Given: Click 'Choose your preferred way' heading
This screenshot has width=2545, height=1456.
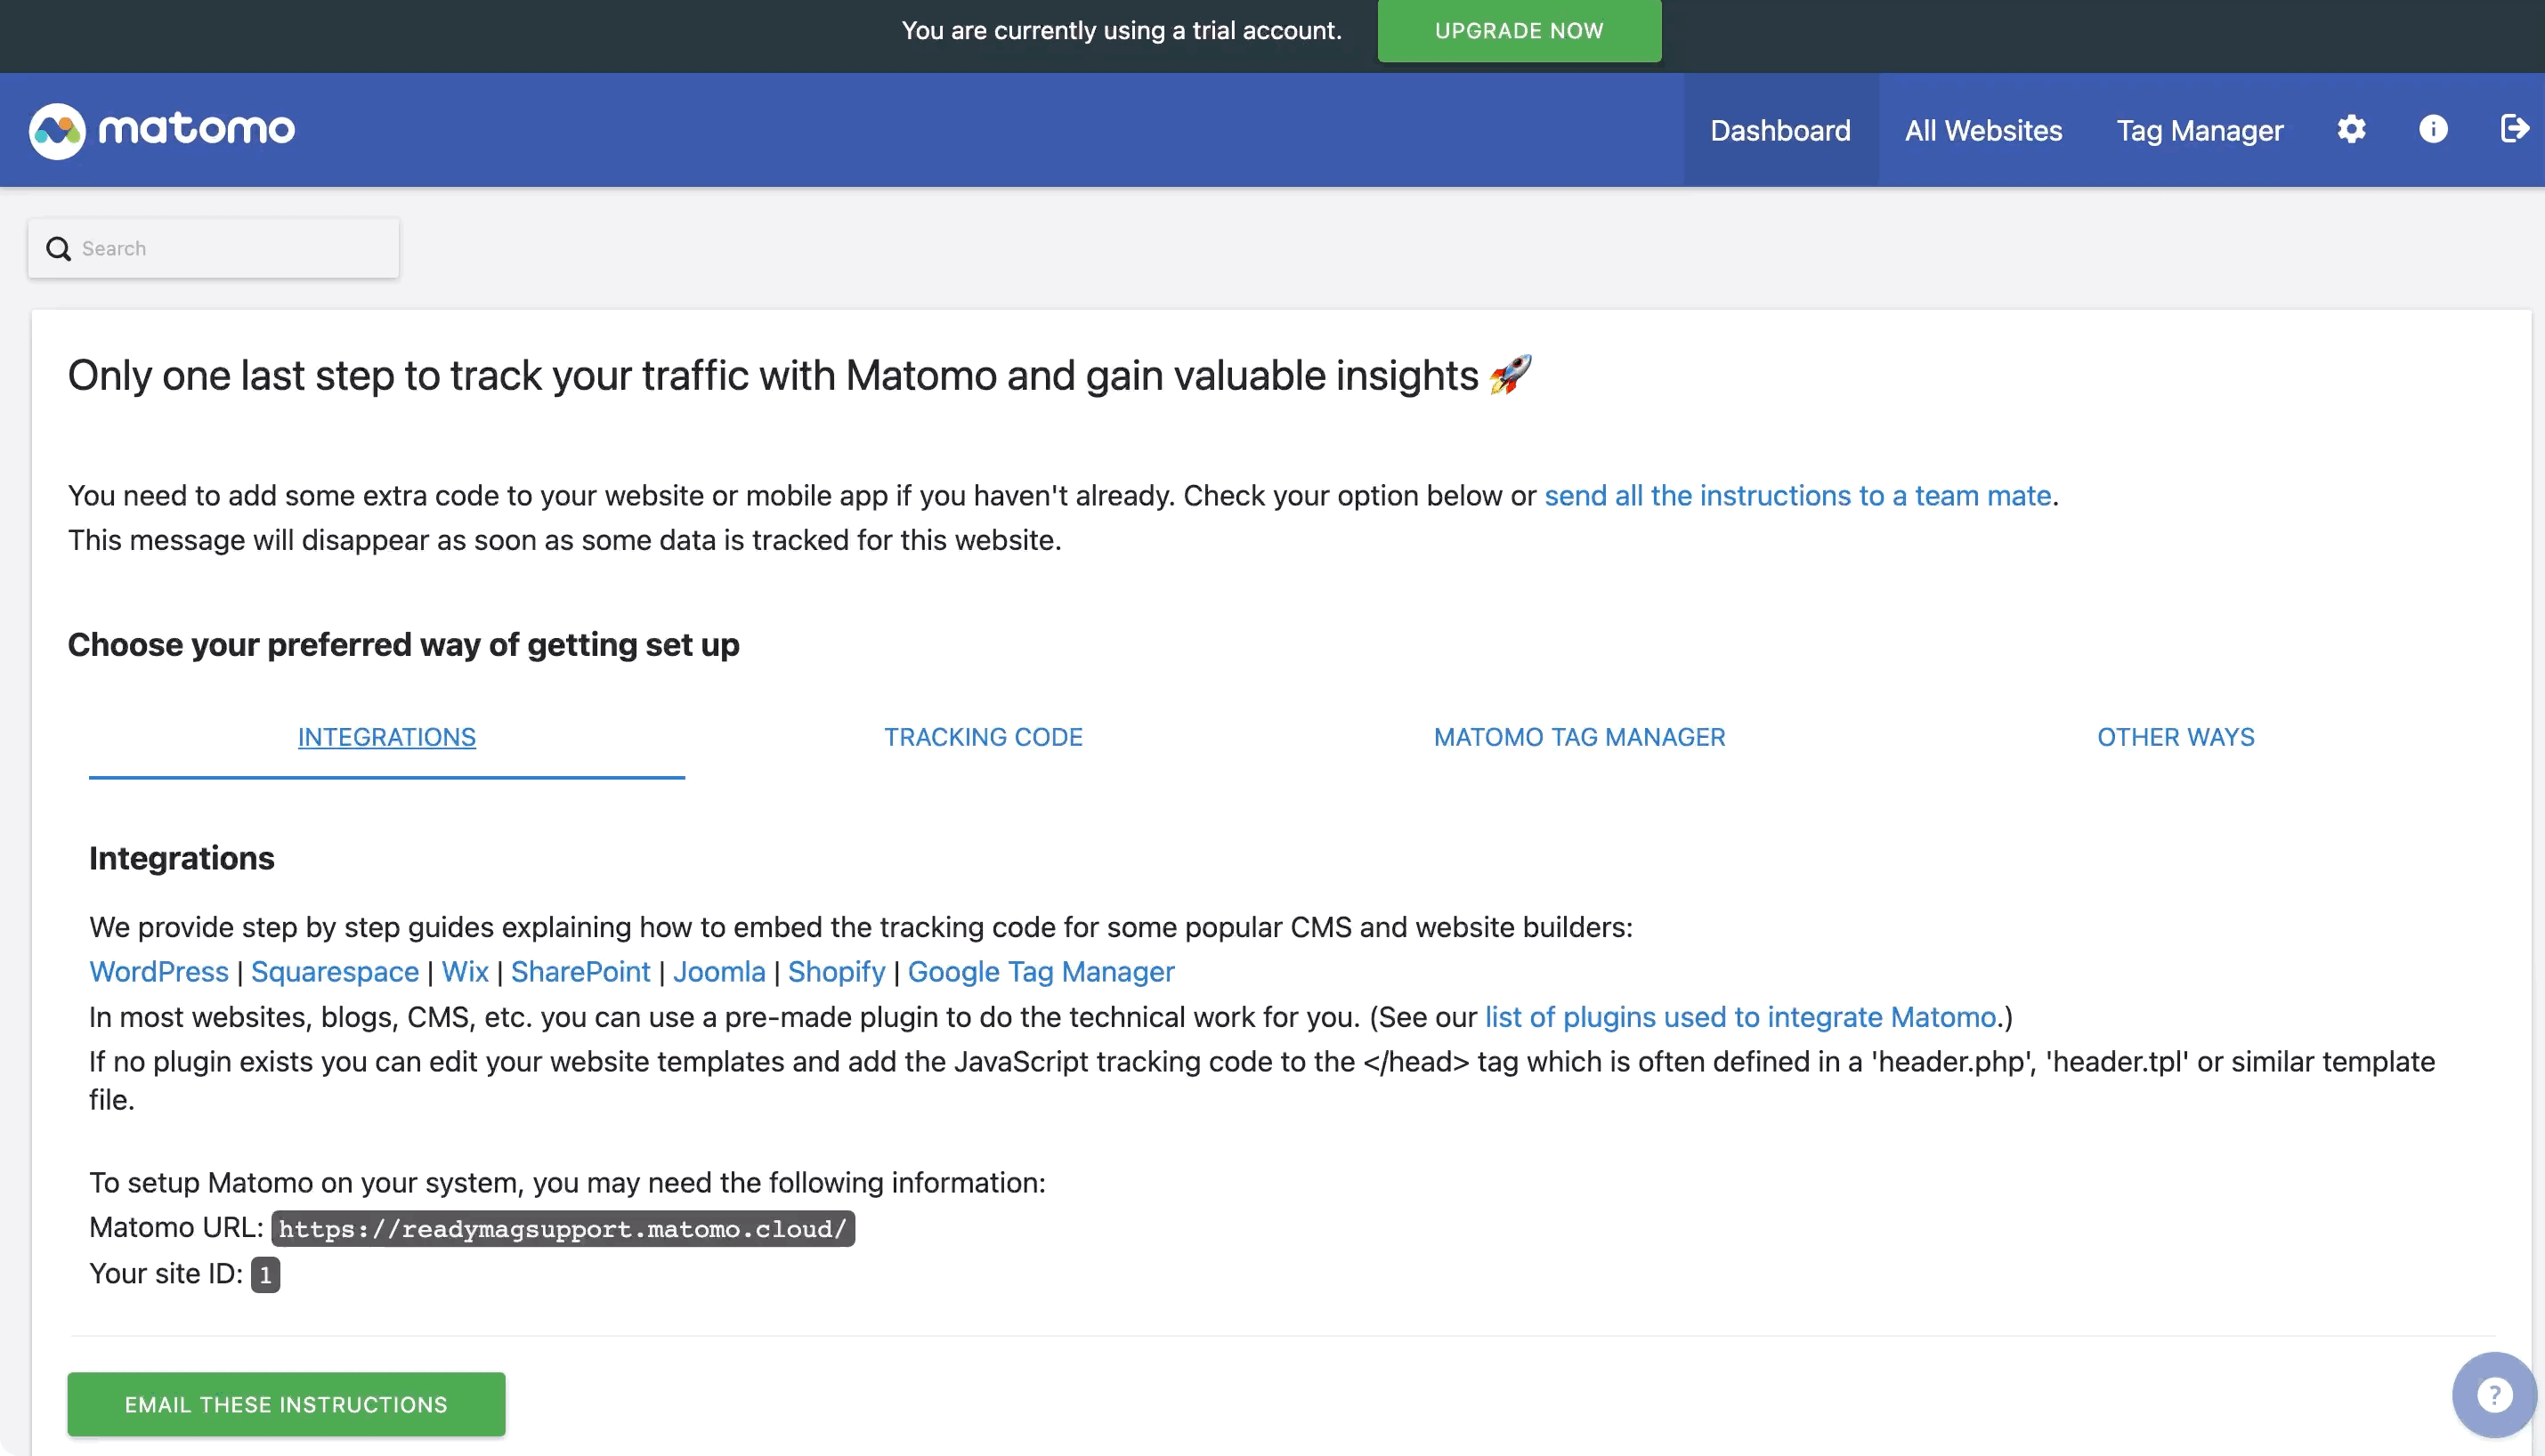Looking at the screenshot, I should click(403, 645).
